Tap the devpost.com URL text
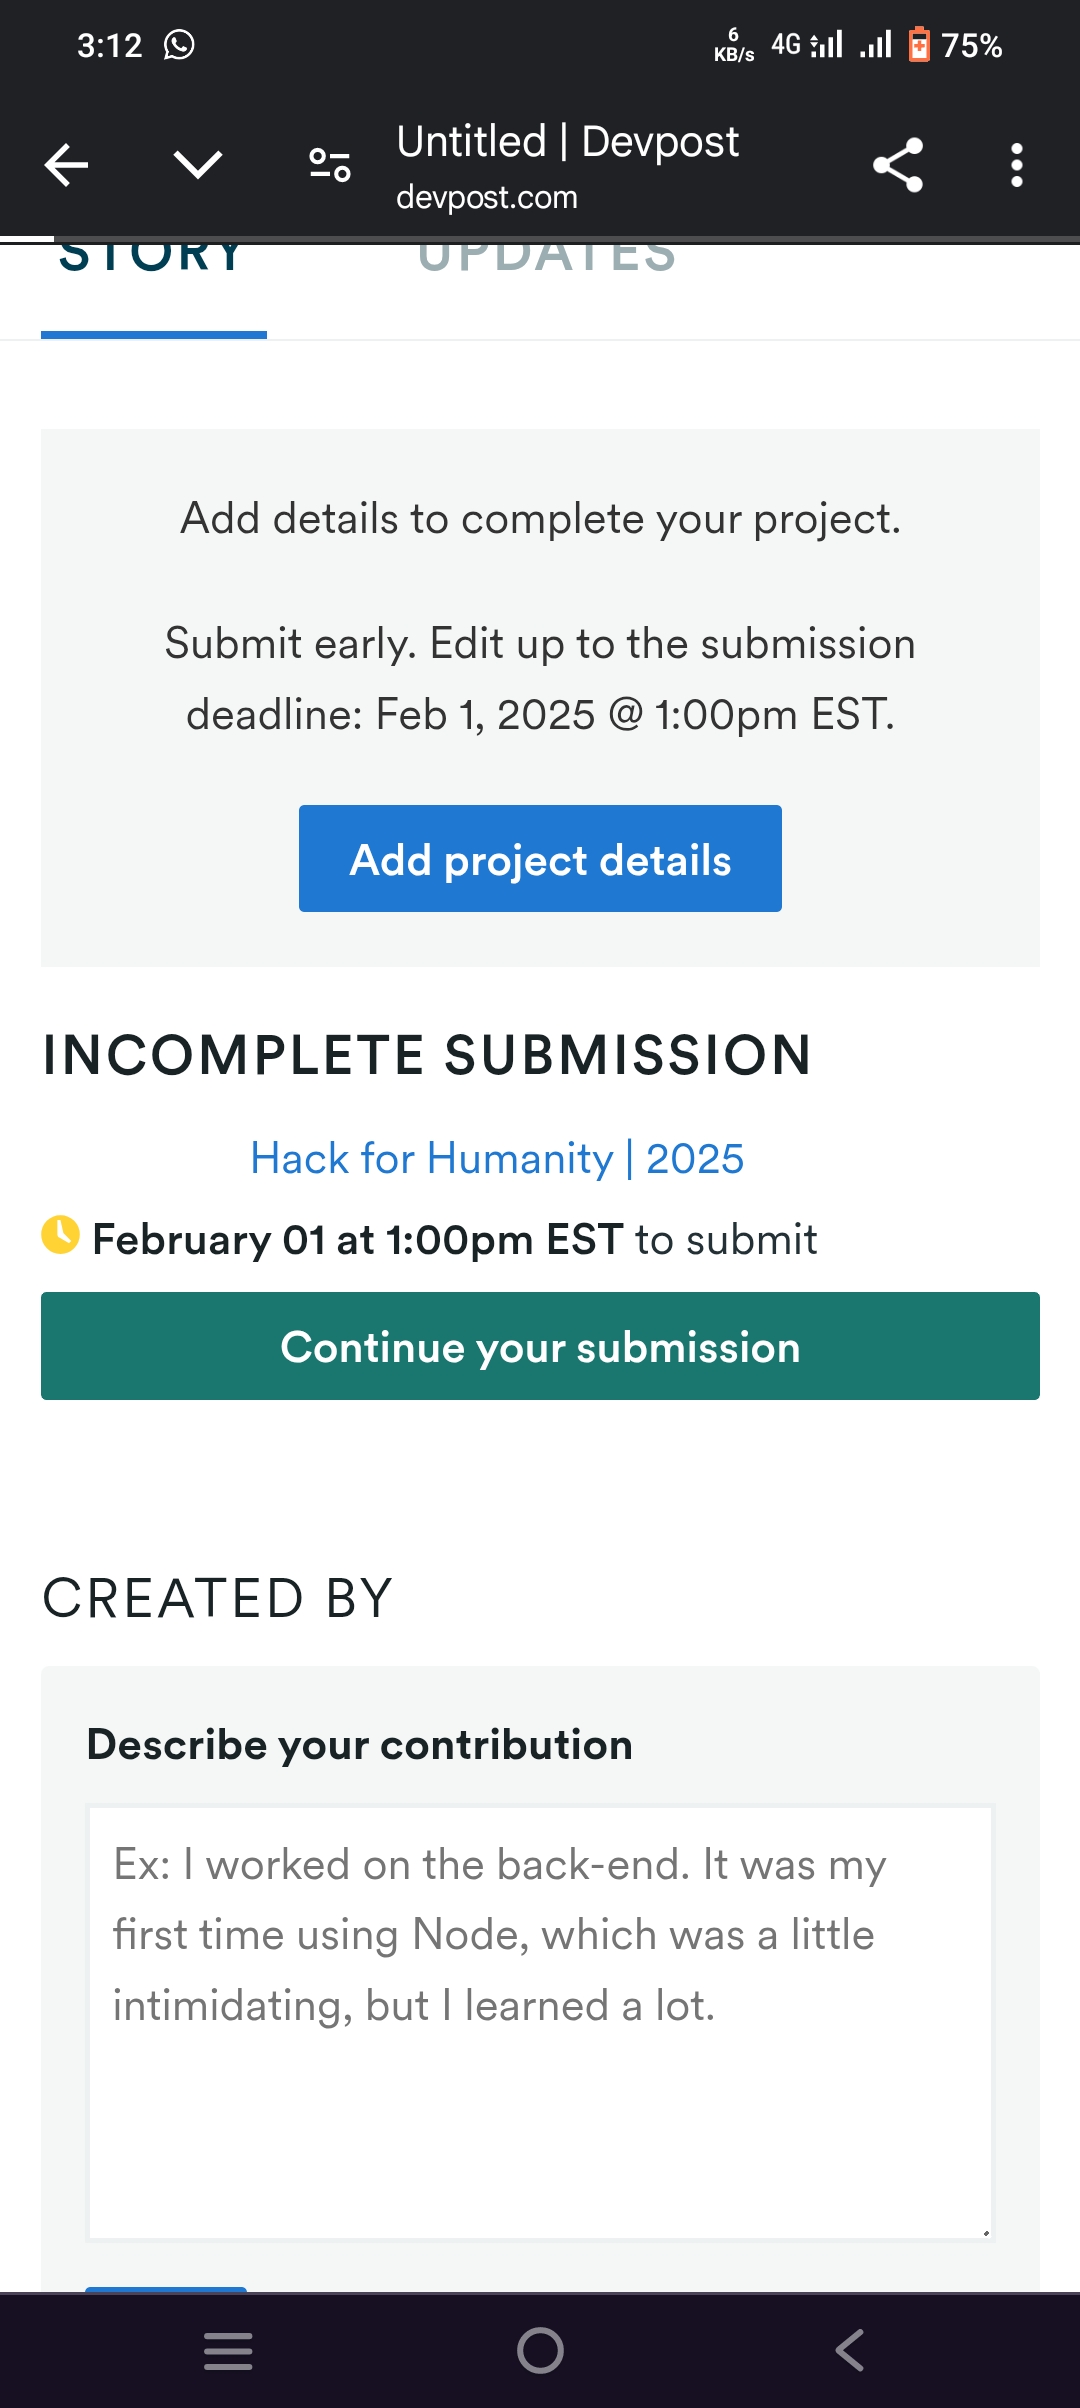 (x=487, y=198)
